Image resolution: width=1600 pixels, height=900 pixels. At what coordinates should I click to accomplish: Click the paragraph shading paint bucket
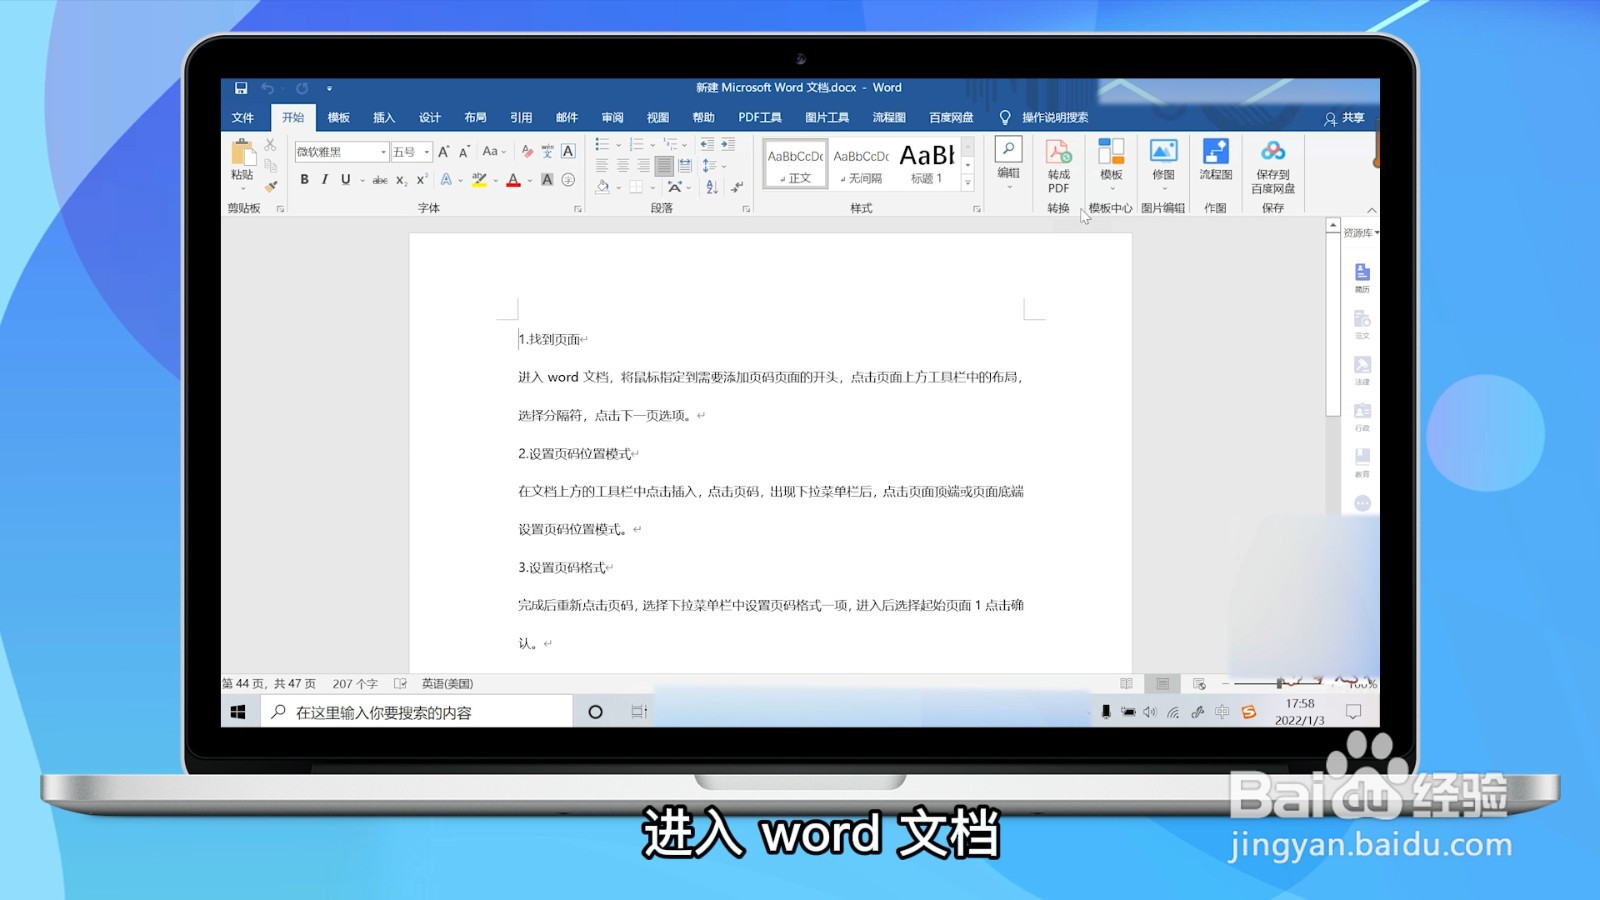coord(602,187)
